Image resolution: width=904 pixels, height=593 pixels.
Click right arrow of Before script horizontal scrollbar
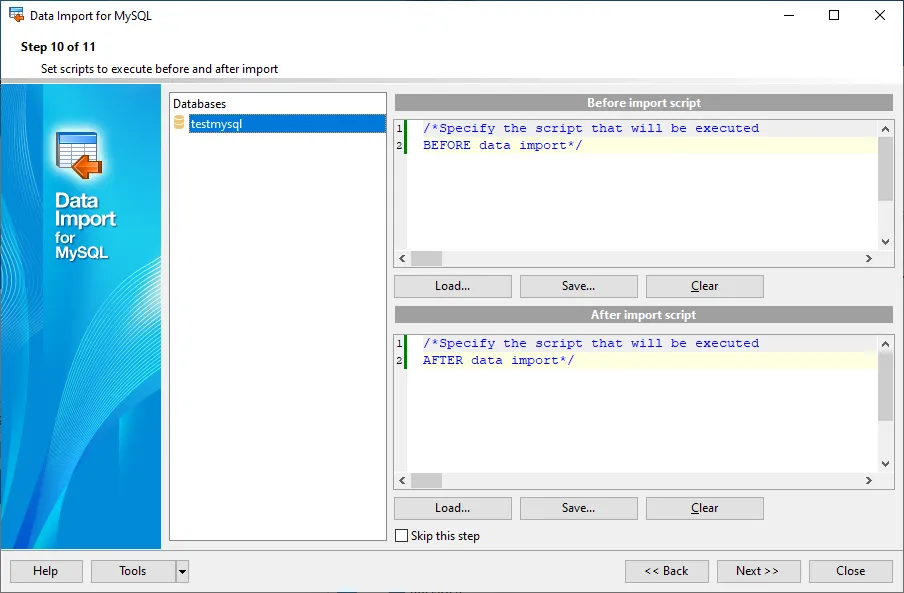click(869, 259)
